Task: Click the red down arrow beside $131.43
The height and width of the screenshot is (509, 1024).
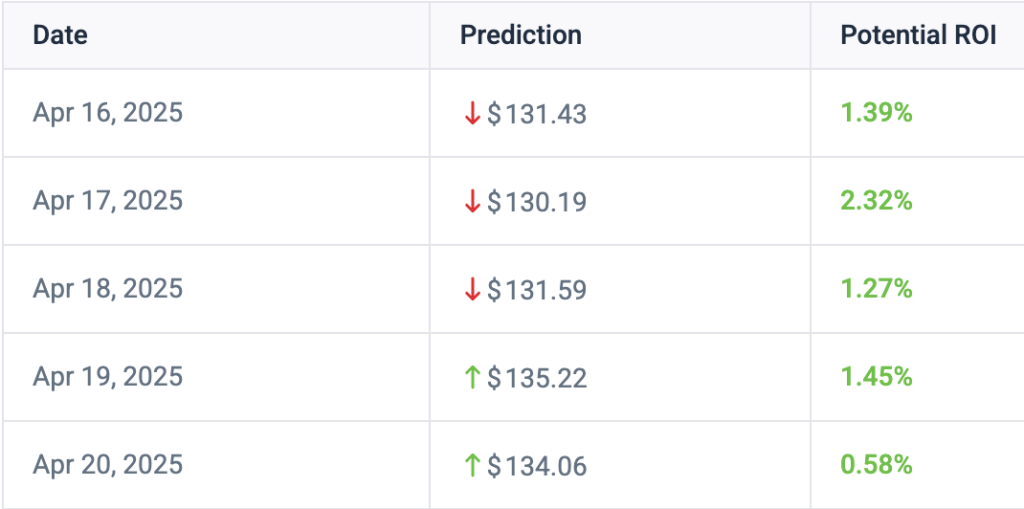Action: (x=472, y=114)
